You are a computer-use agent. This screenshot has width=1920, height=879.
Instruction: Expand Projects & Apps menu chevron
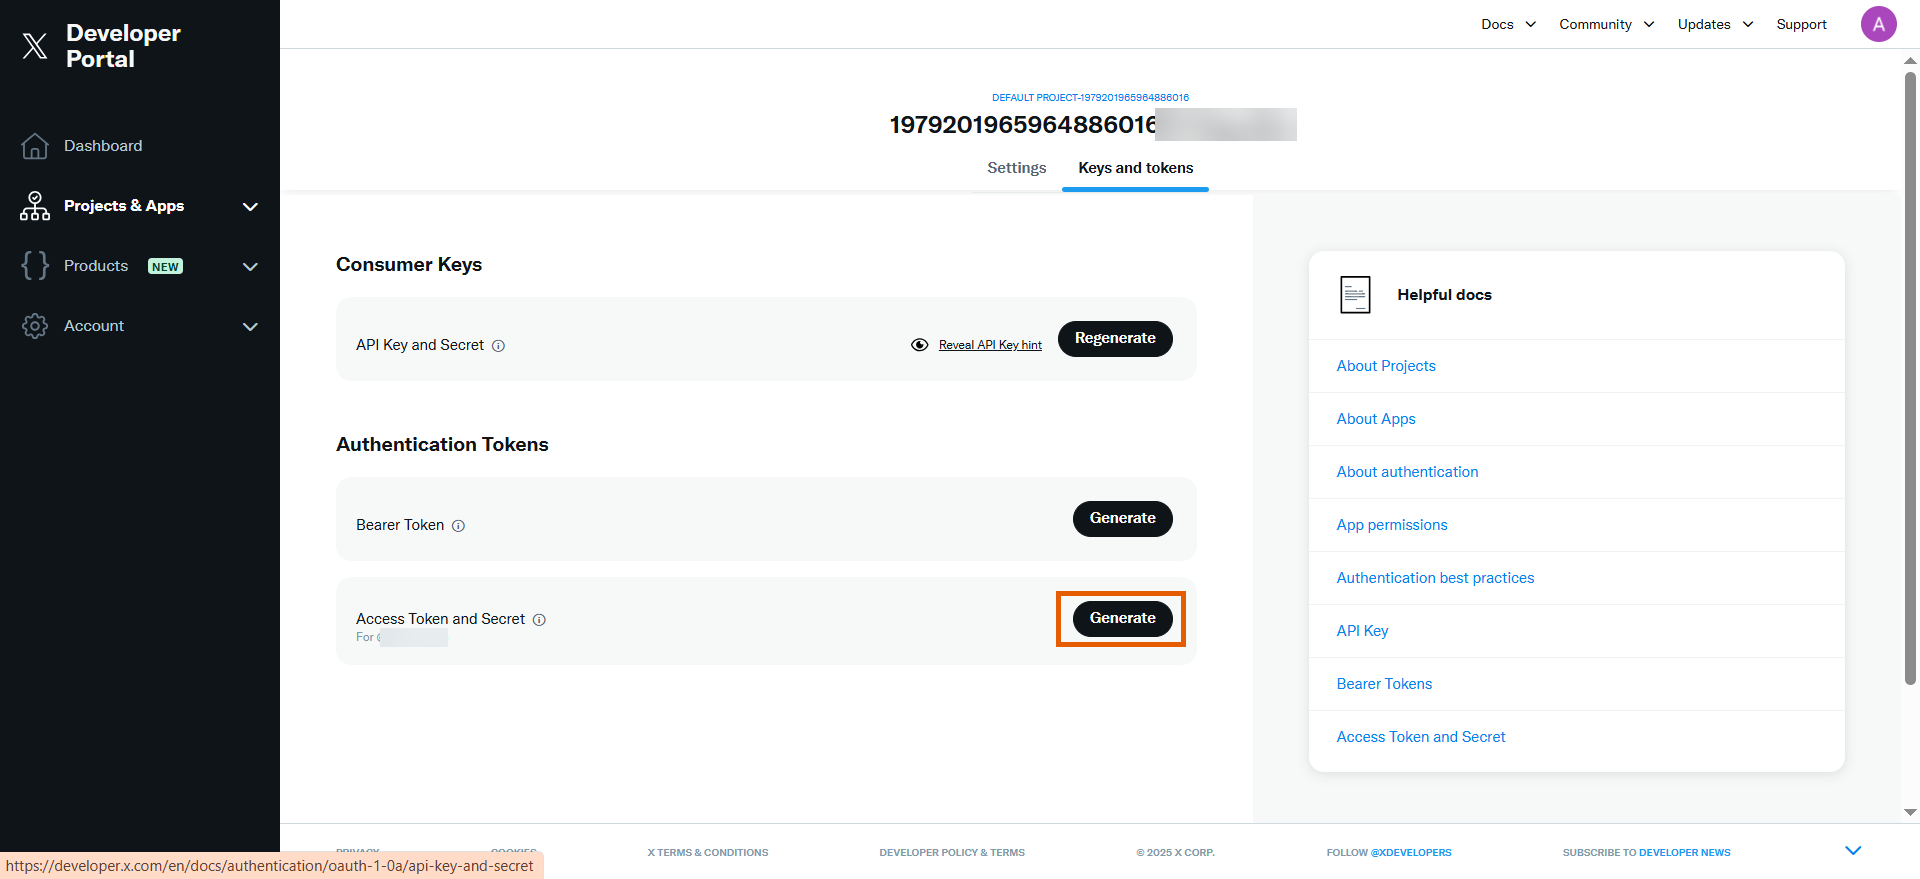pos(250,207)
